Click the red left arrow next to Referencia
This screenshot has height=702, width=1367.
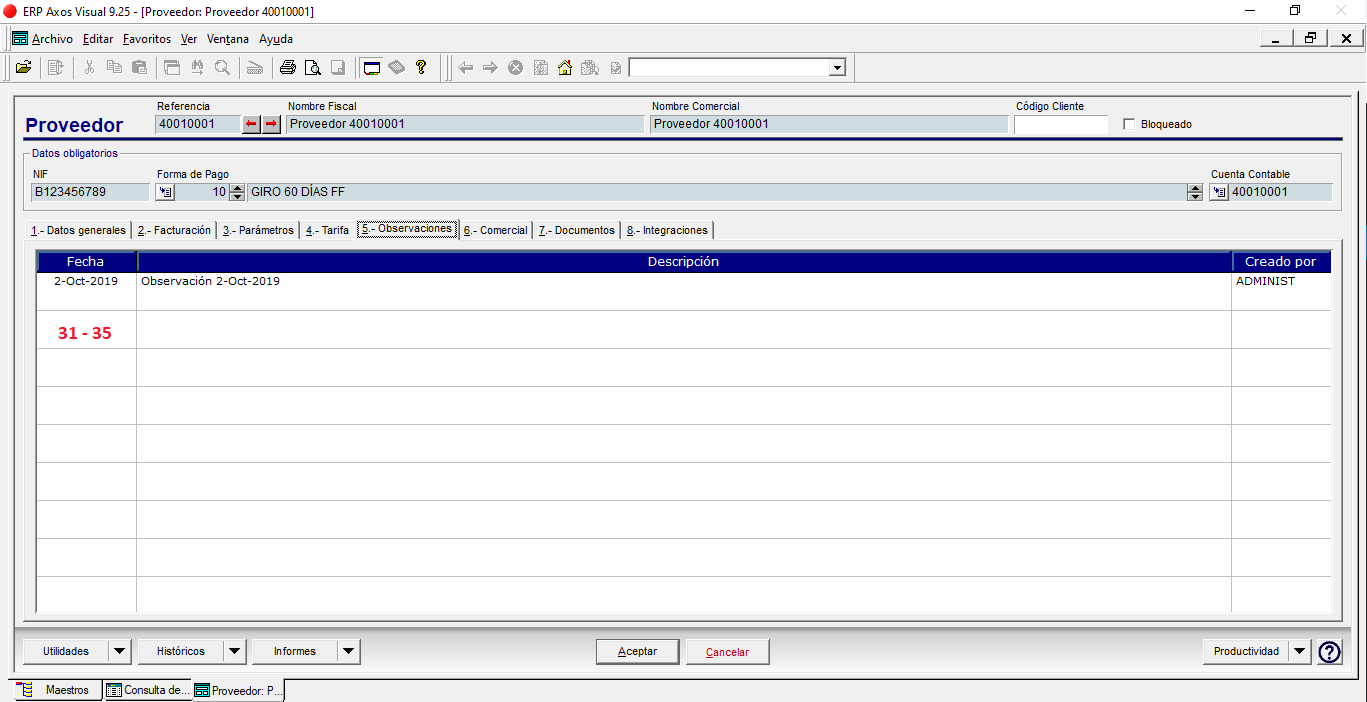[x=252, y=124]
